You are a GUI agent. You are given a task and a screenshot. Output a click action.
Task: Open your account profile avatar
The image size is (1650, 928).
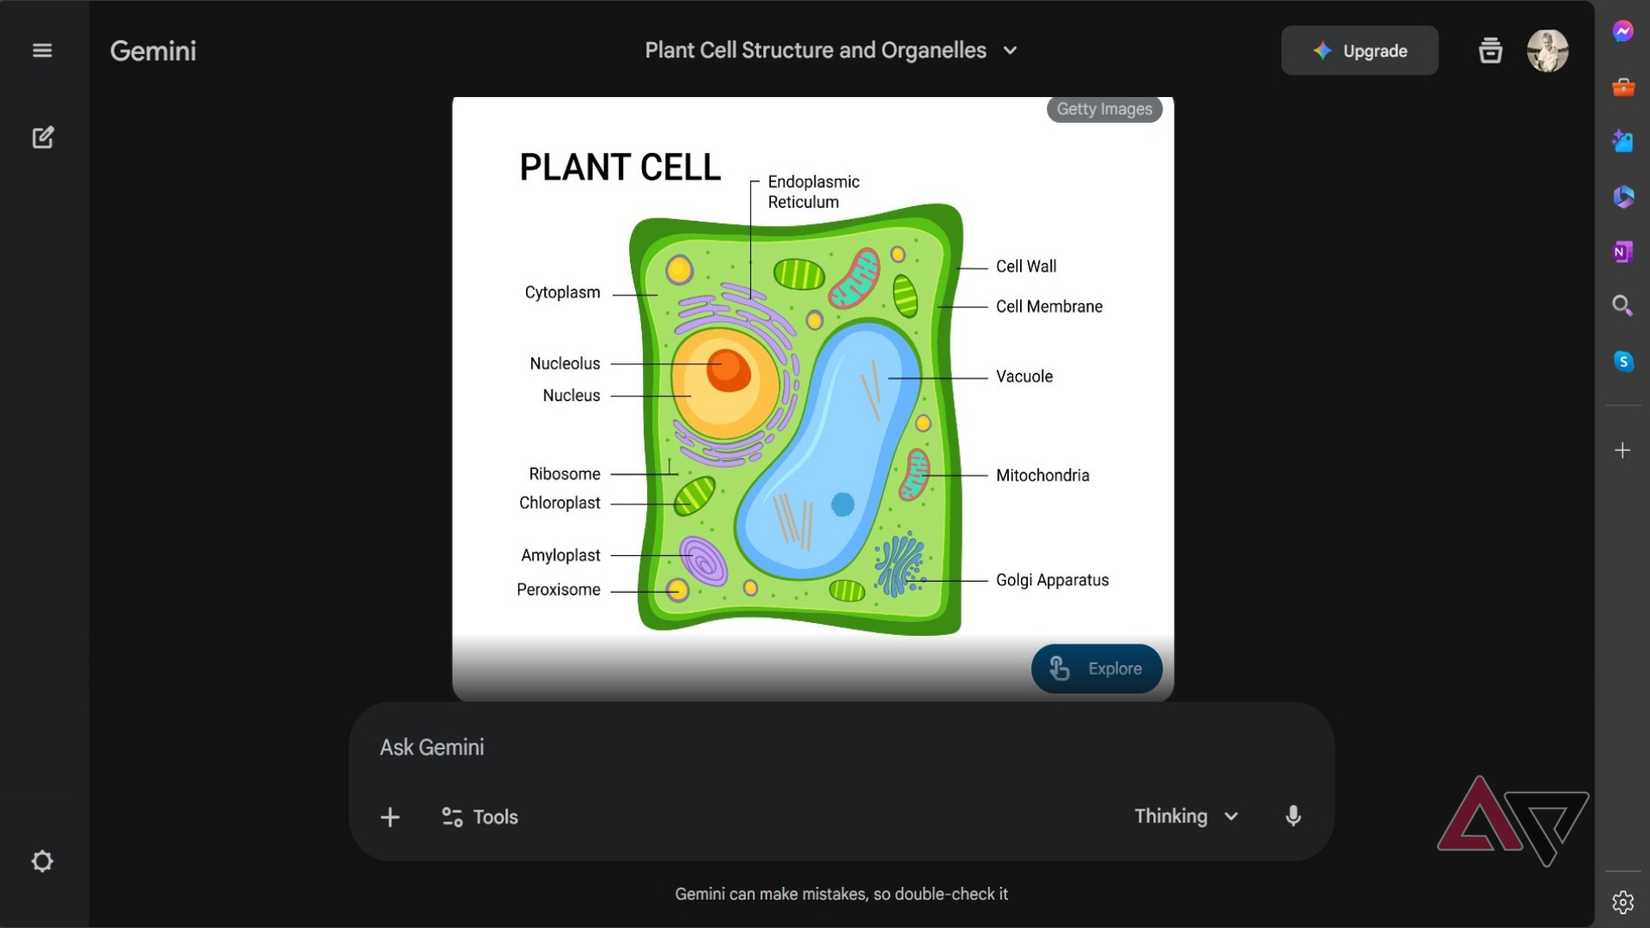[x=1547, y=50]
